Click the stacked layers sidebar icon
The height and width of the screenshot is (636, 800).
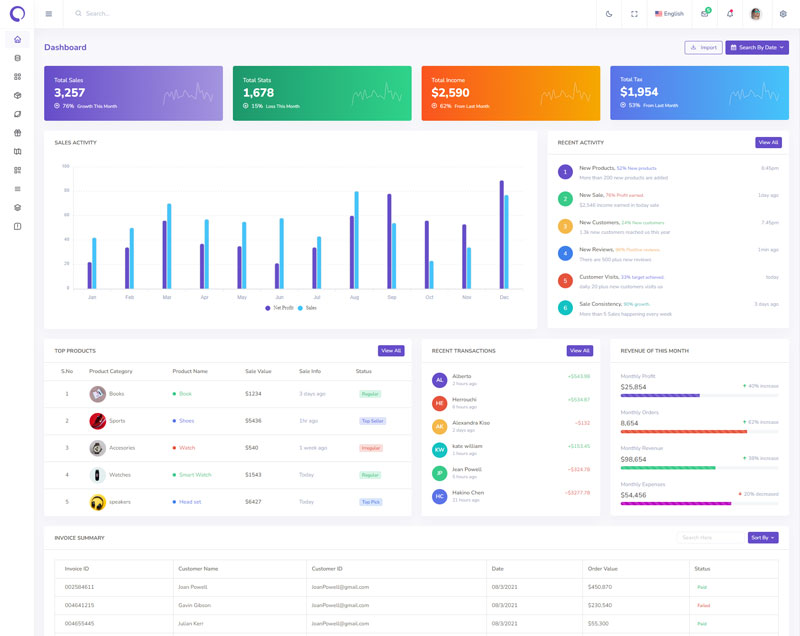click(x=17, y=208)
